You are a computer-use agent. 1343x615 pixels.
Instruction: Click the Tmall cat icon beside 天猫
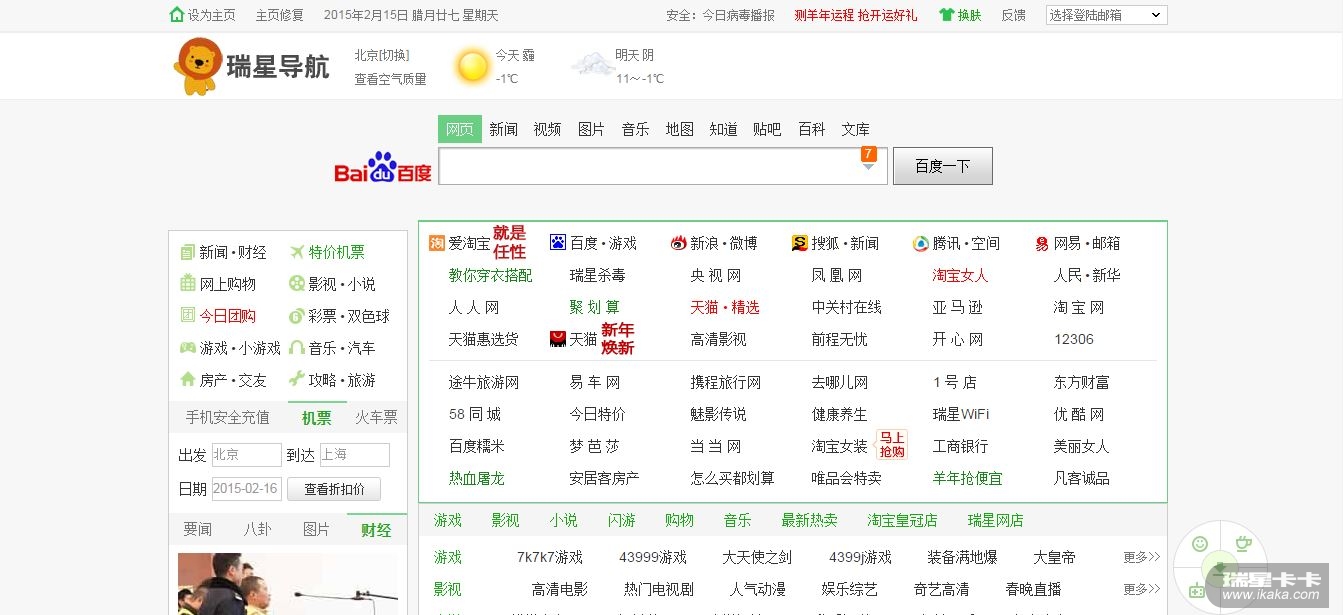[x=558, y=339]
